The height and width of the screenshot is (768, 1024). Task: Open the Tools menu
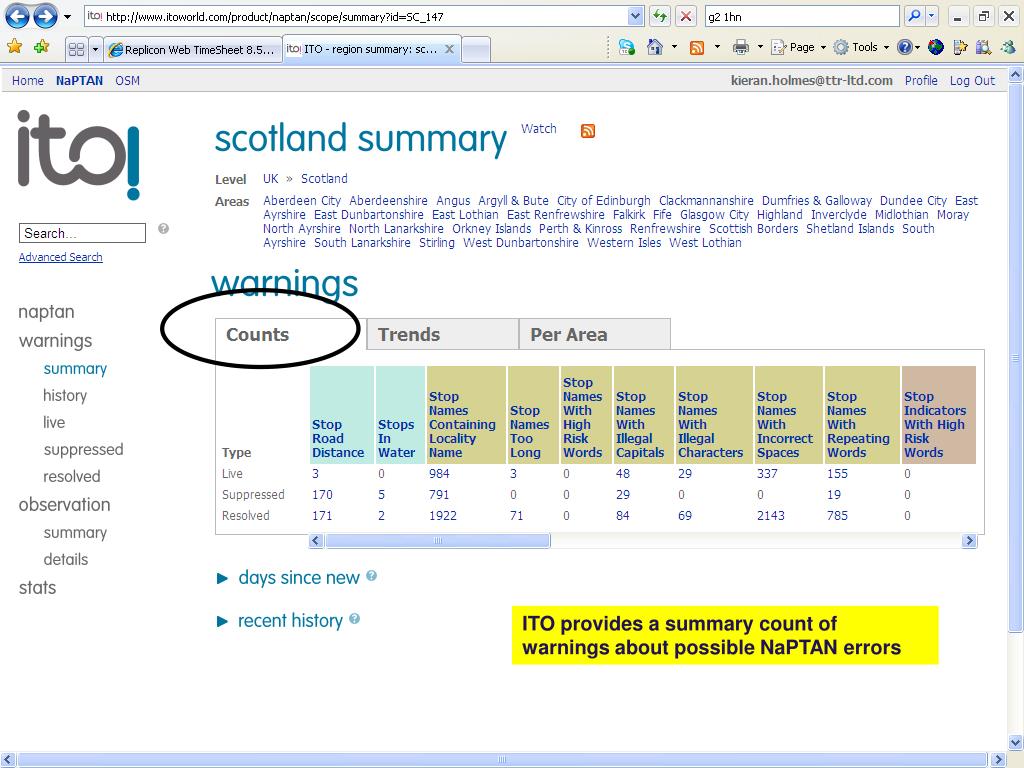[x=861, y=47]
